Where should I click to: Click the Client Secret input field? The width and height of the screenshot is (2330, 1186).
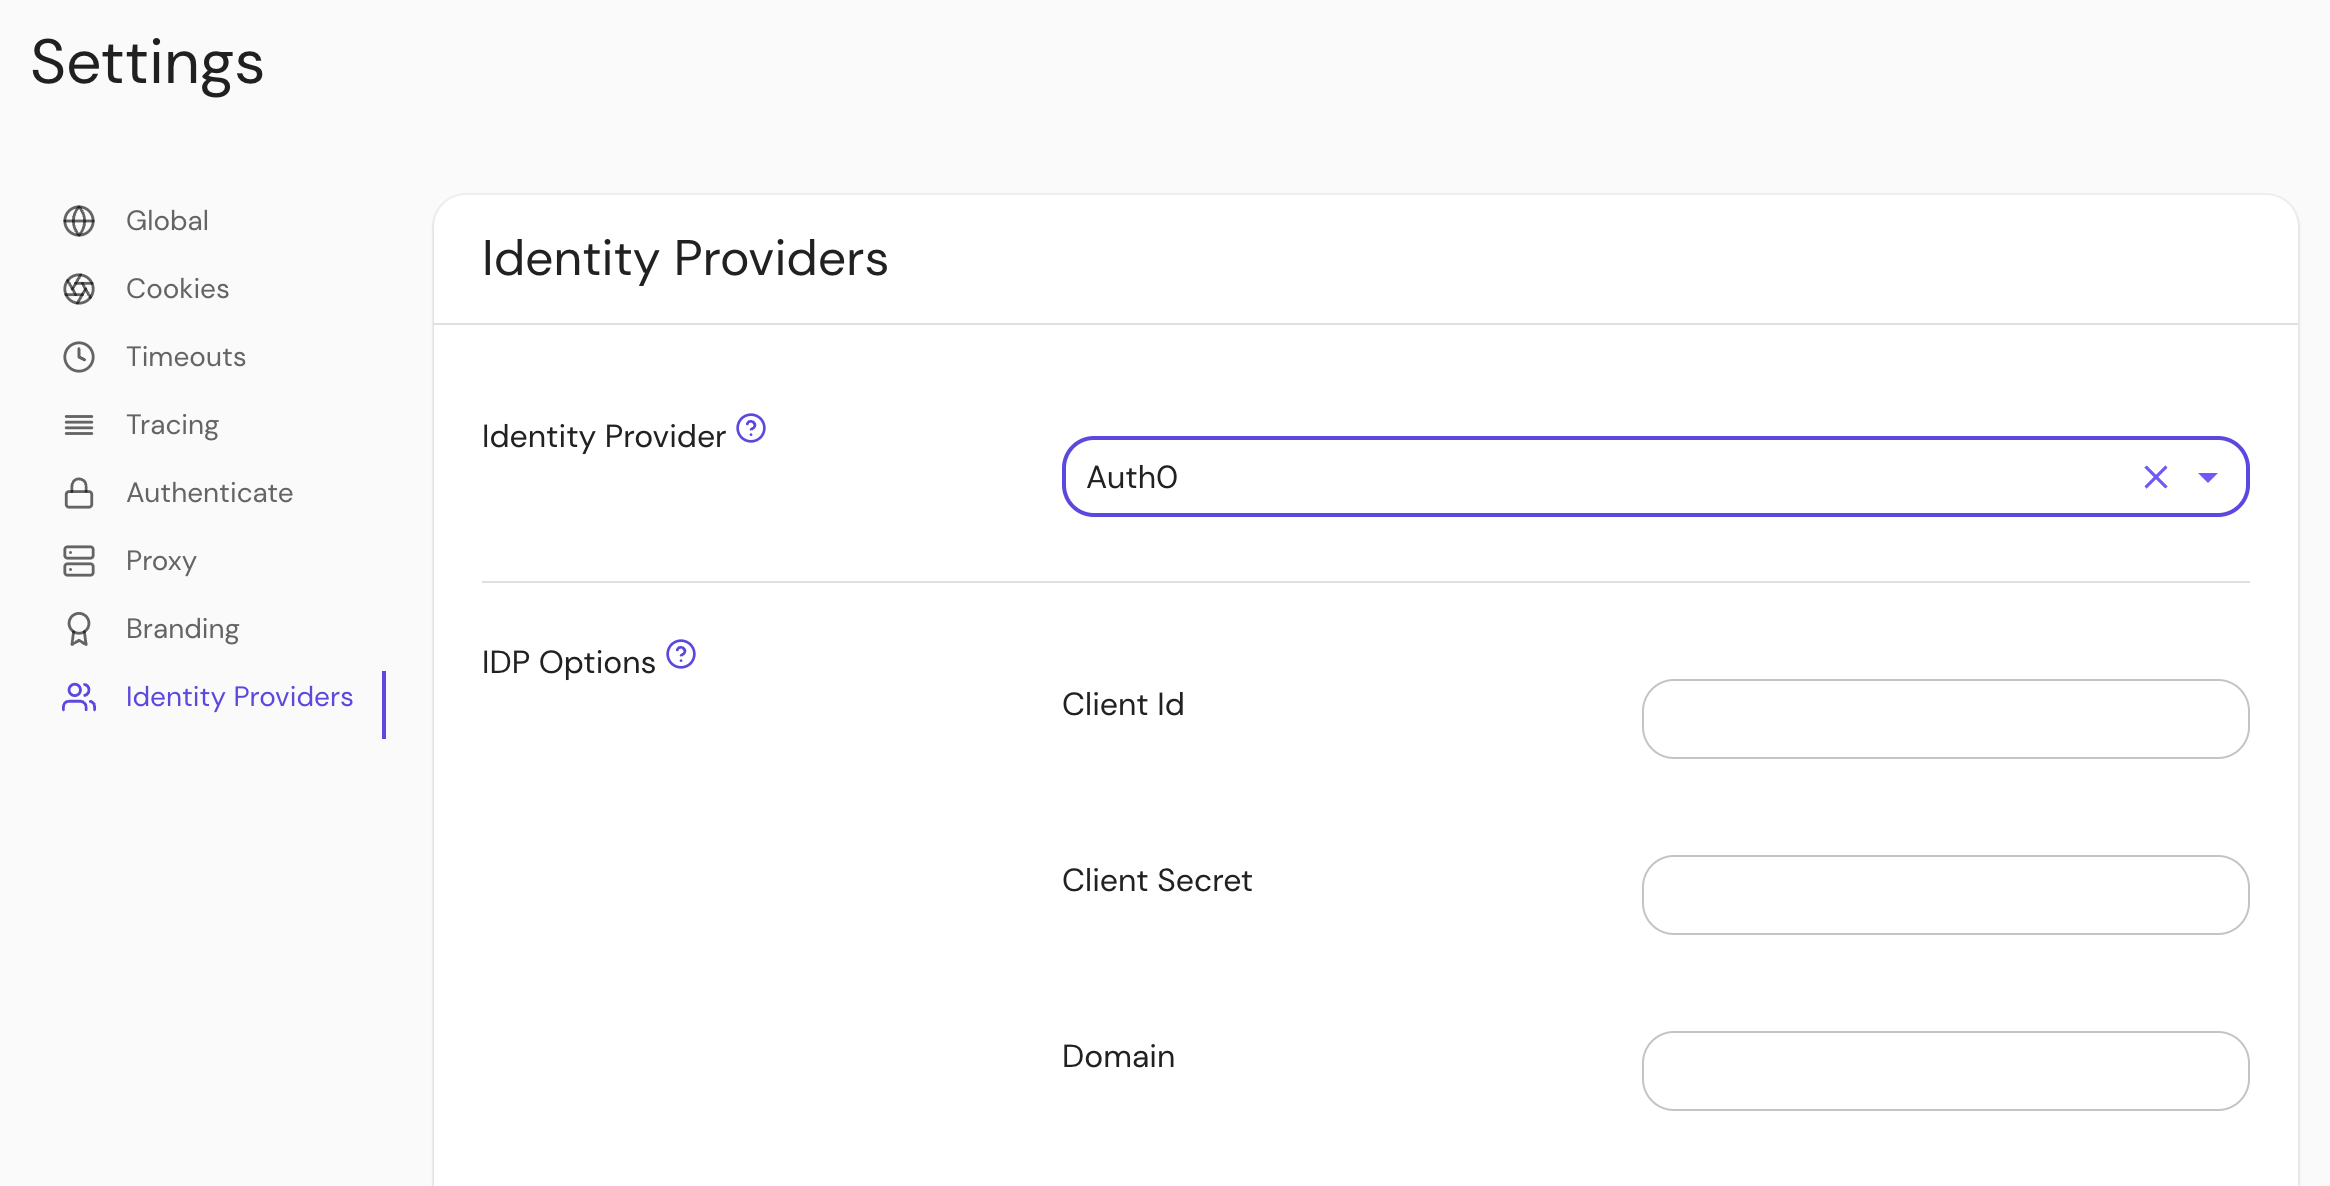(x=1944, y=895)
